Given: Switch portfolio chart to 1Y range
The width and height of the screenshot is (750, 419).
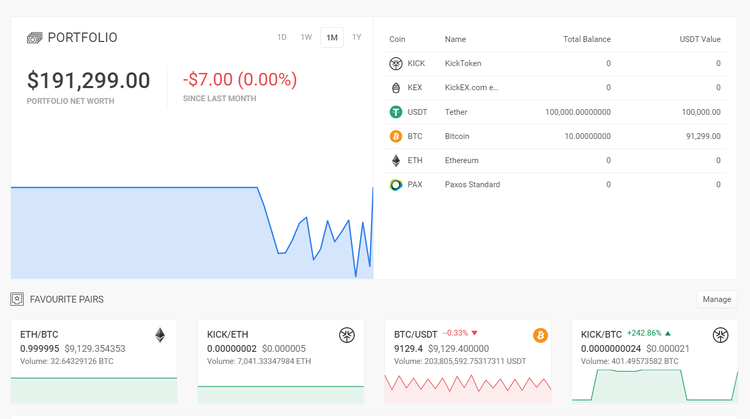Looking at the screenshot, I should [357, 37].
